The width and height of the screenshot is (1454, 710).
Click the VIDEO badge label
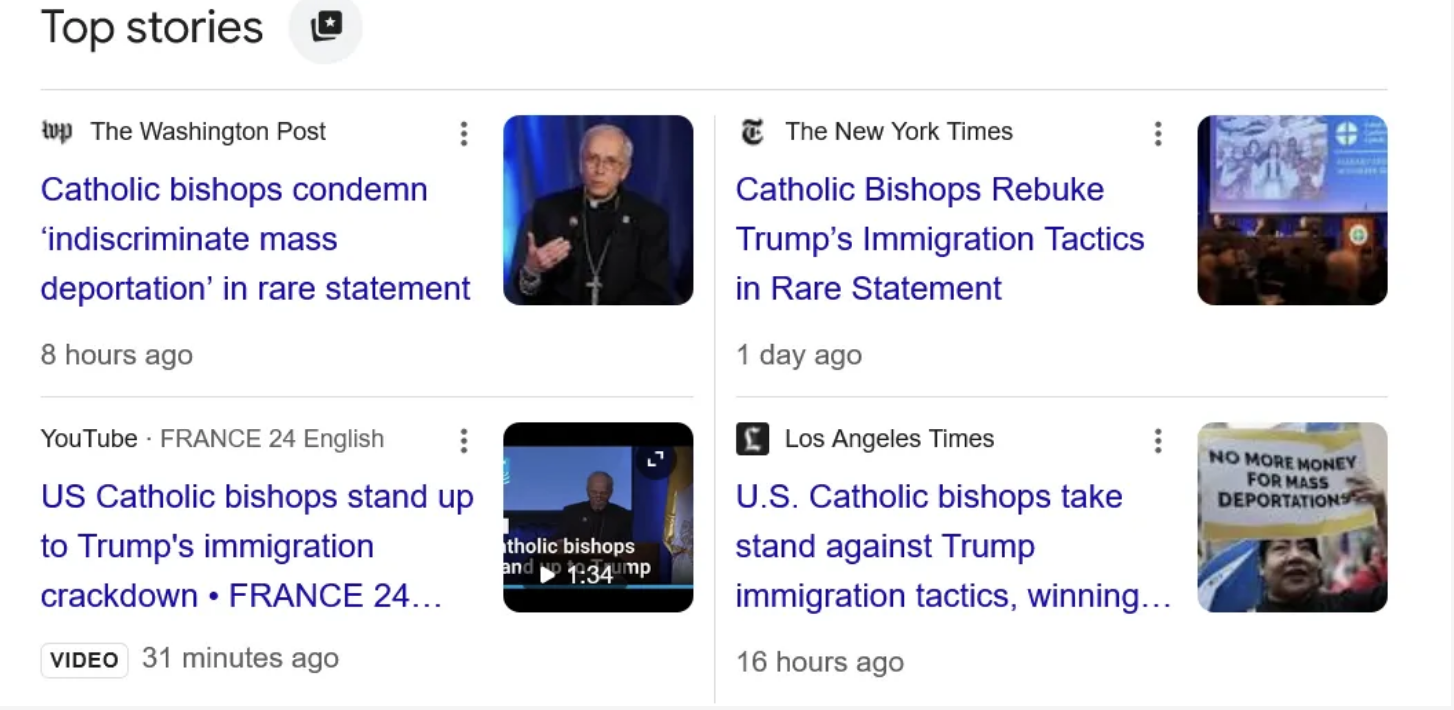[84, 660]
